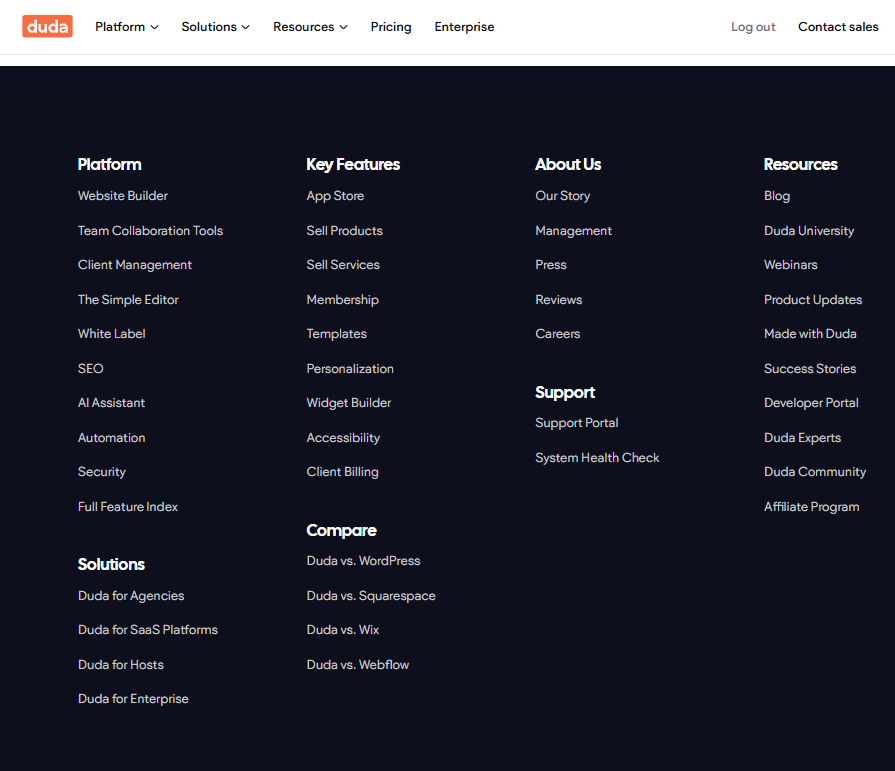Click the Contact sales button
The width and height of the screenshot is (895, 771).
click(x=838, y=27)
